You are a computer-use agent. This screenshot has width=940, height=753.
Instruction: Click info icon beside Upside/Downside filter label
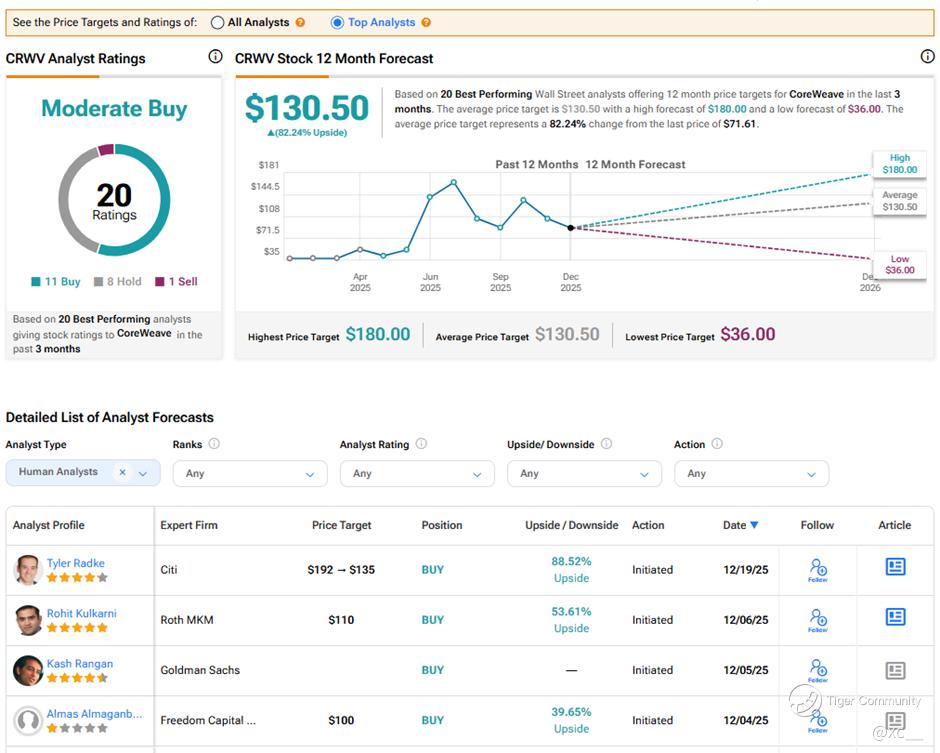coord(607,444)
